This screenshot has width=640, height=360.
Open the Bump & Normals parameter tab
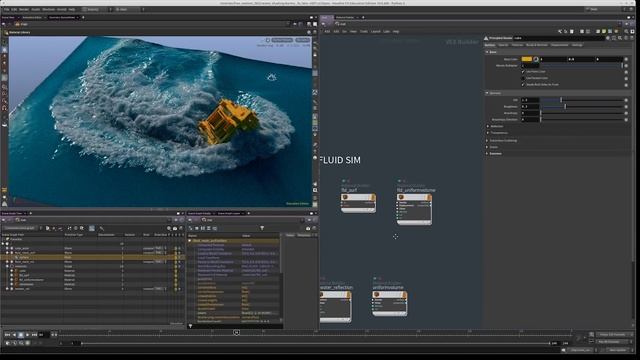537,45
